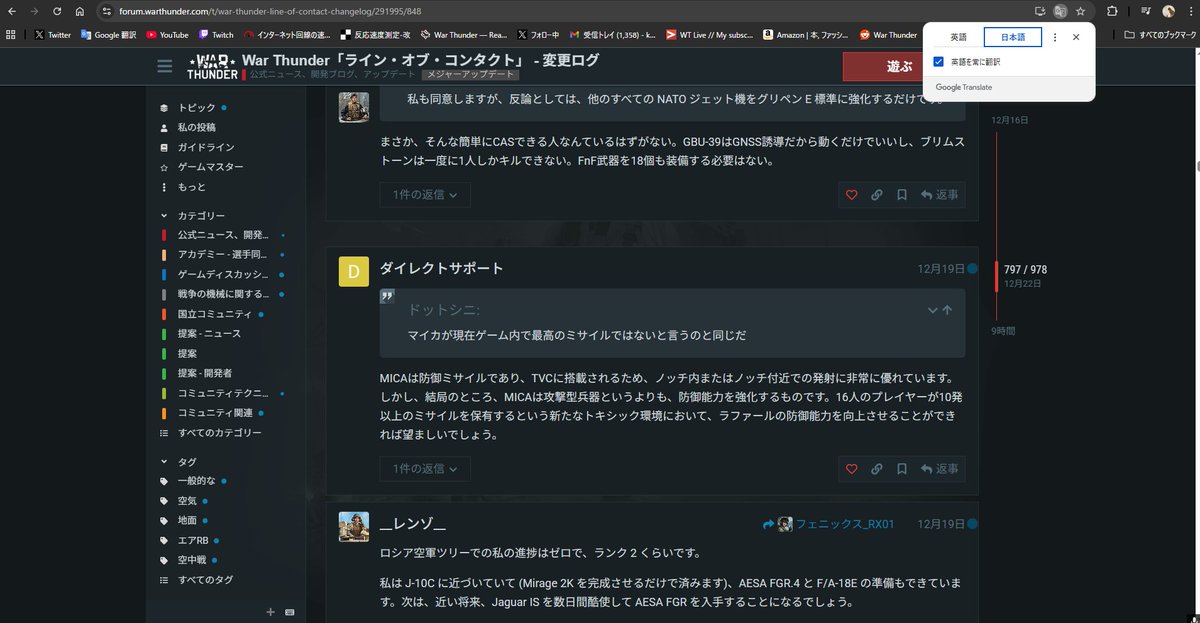
Task: Select 返事 to reply to the post
Action: (x=938, y=468)
